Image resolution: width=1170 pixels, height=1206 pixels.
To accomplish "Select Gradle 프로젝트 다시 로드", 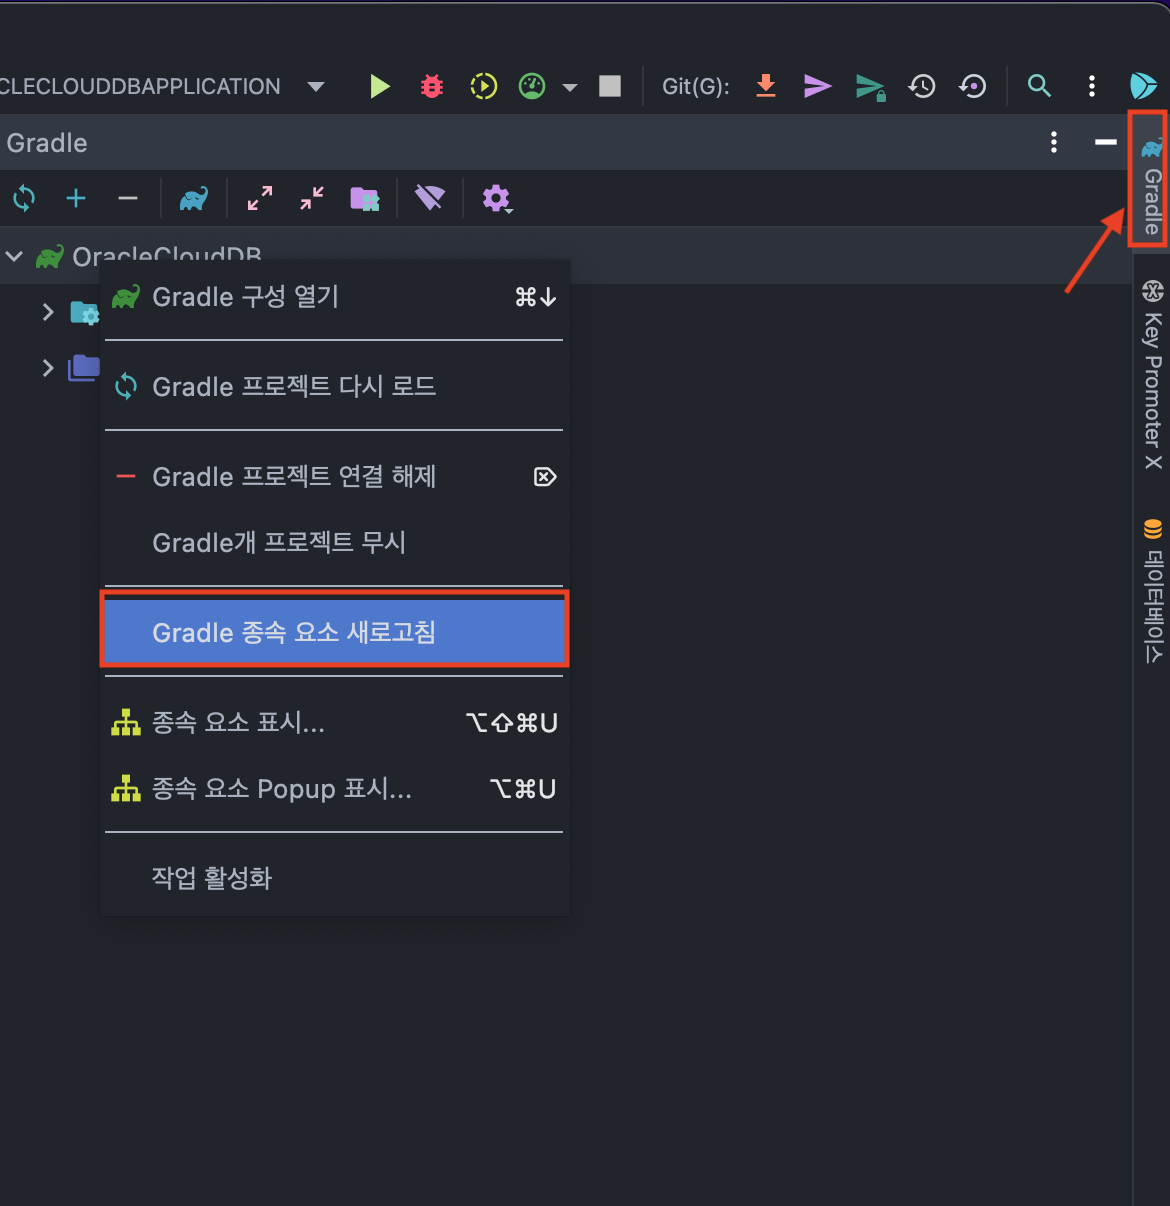I will tap(335, 386).
